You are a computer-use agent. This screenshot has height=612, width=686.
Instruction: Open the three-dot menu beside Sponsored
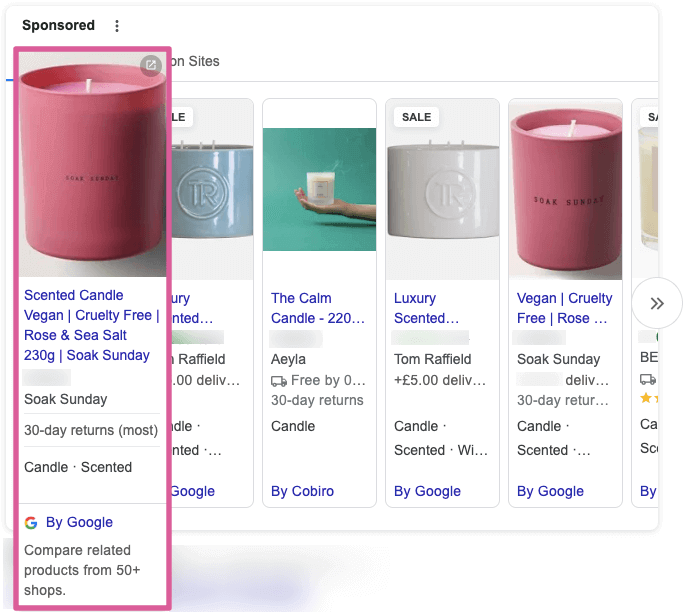click(x=116, y=26)
